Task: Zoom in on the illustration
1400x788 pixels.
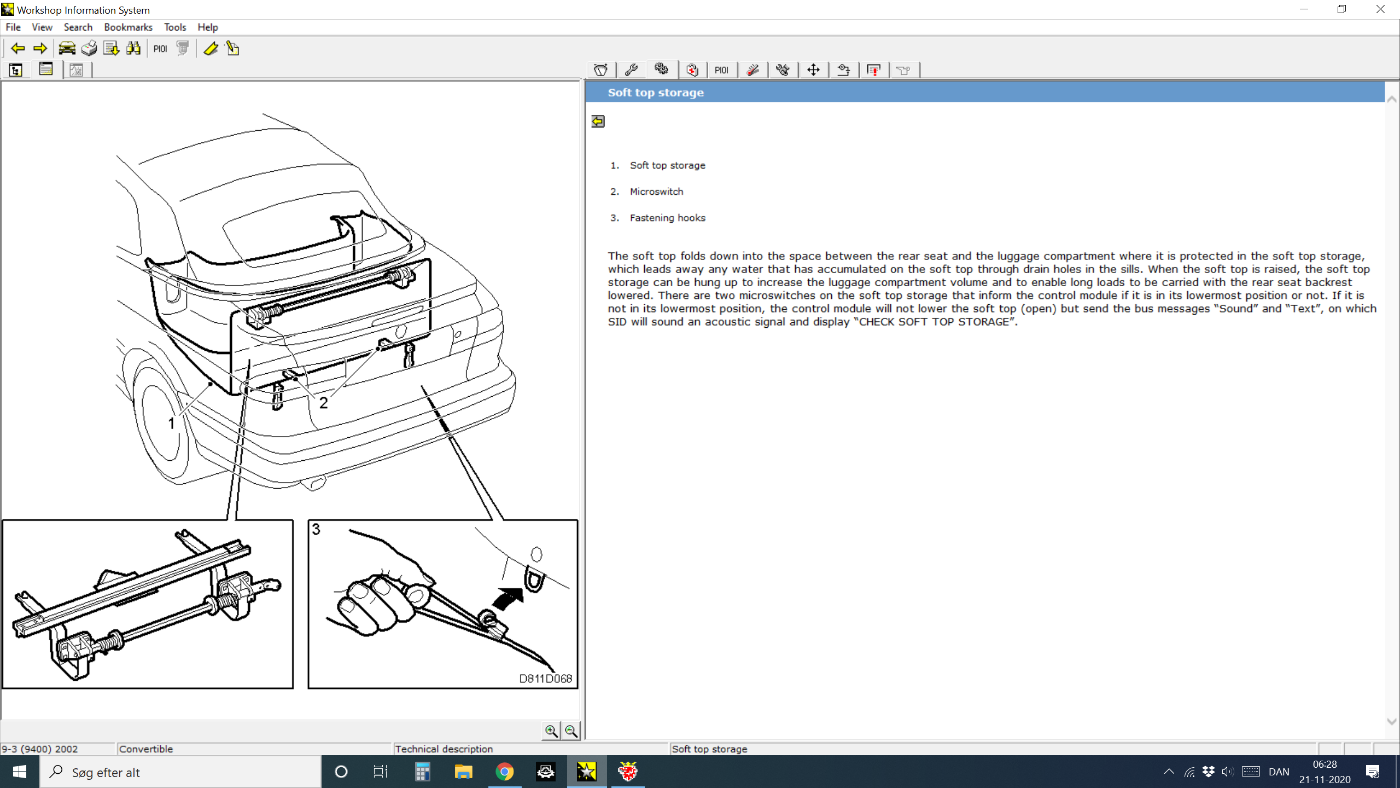Action: pyautogui.click(x=551, y=731)
